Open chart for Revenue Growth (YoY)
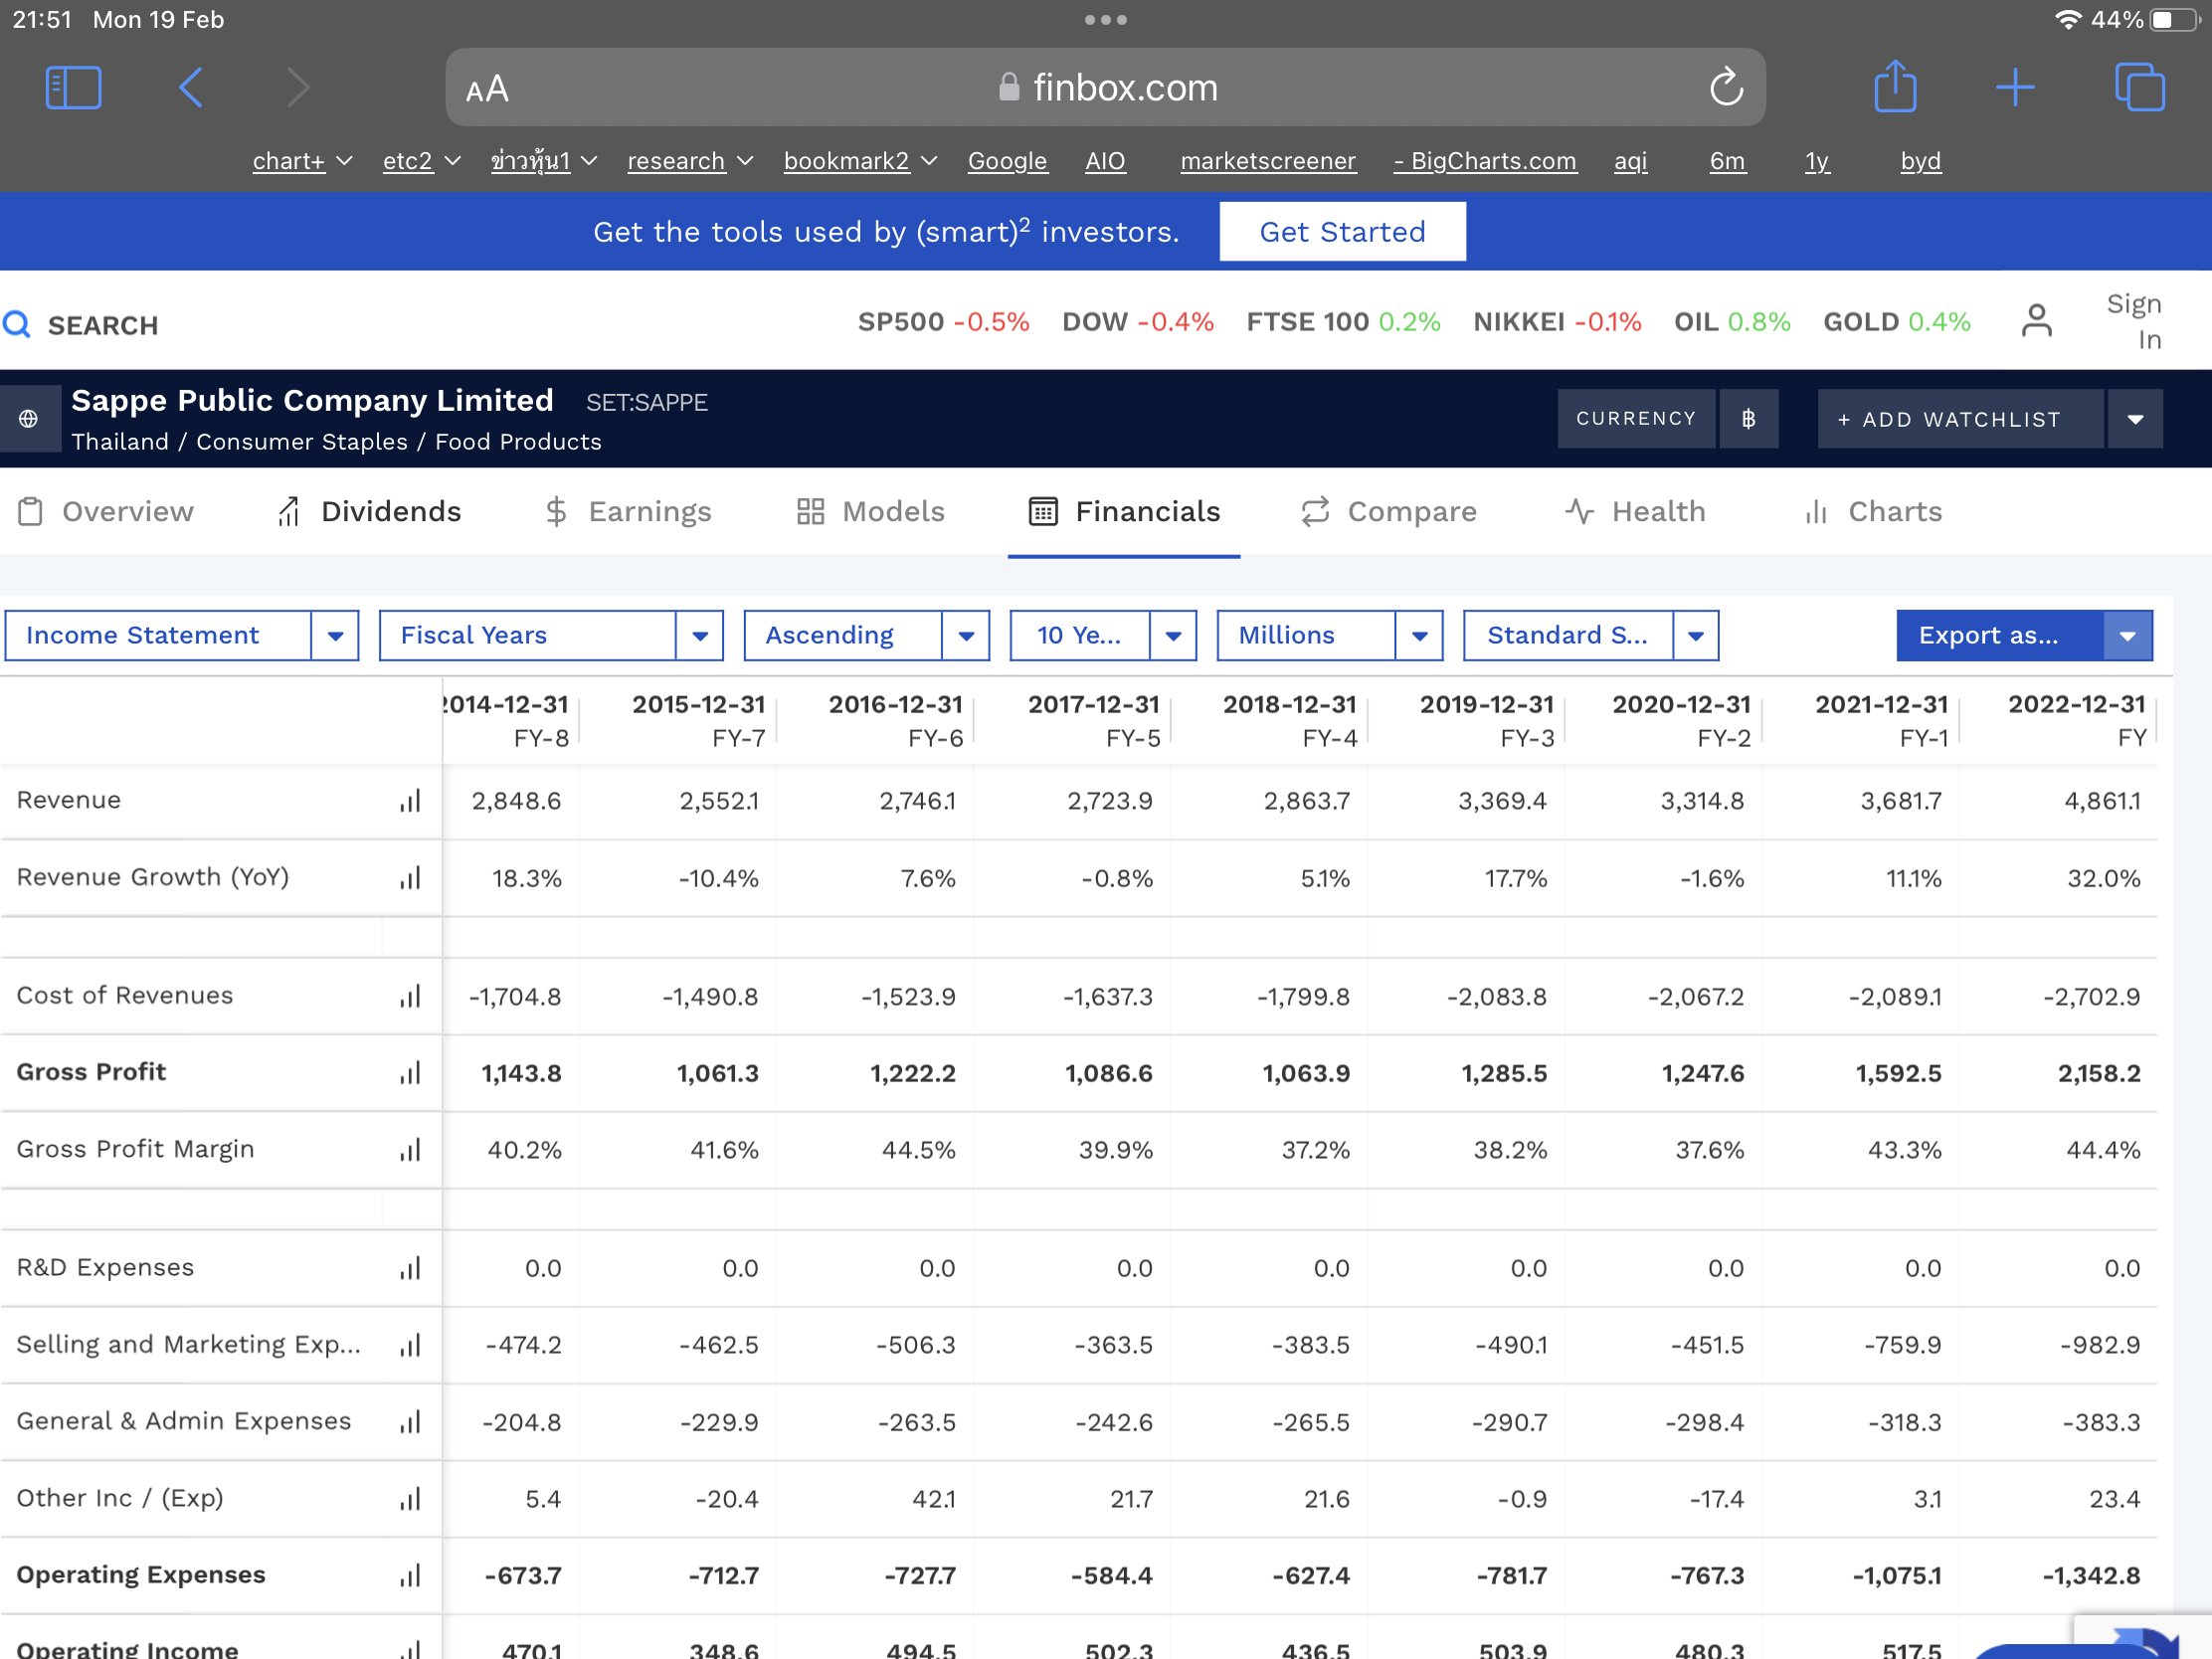The width and height of the screenshot is (2212, 1659). pos(410,878)
